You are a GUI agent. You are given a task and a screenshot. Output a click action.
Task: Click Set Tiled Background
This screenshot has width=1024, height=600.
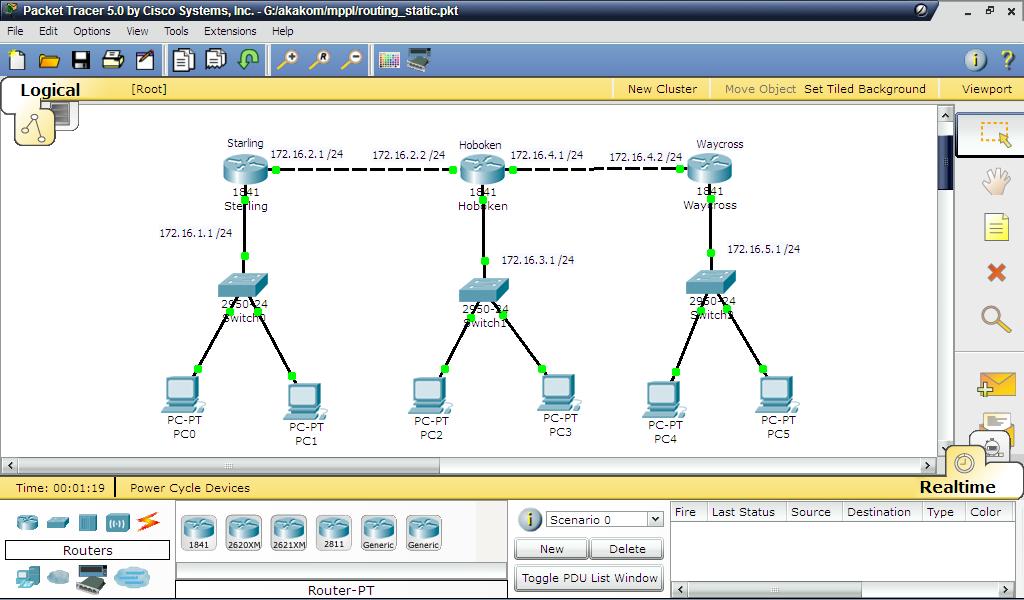point(865,89)
